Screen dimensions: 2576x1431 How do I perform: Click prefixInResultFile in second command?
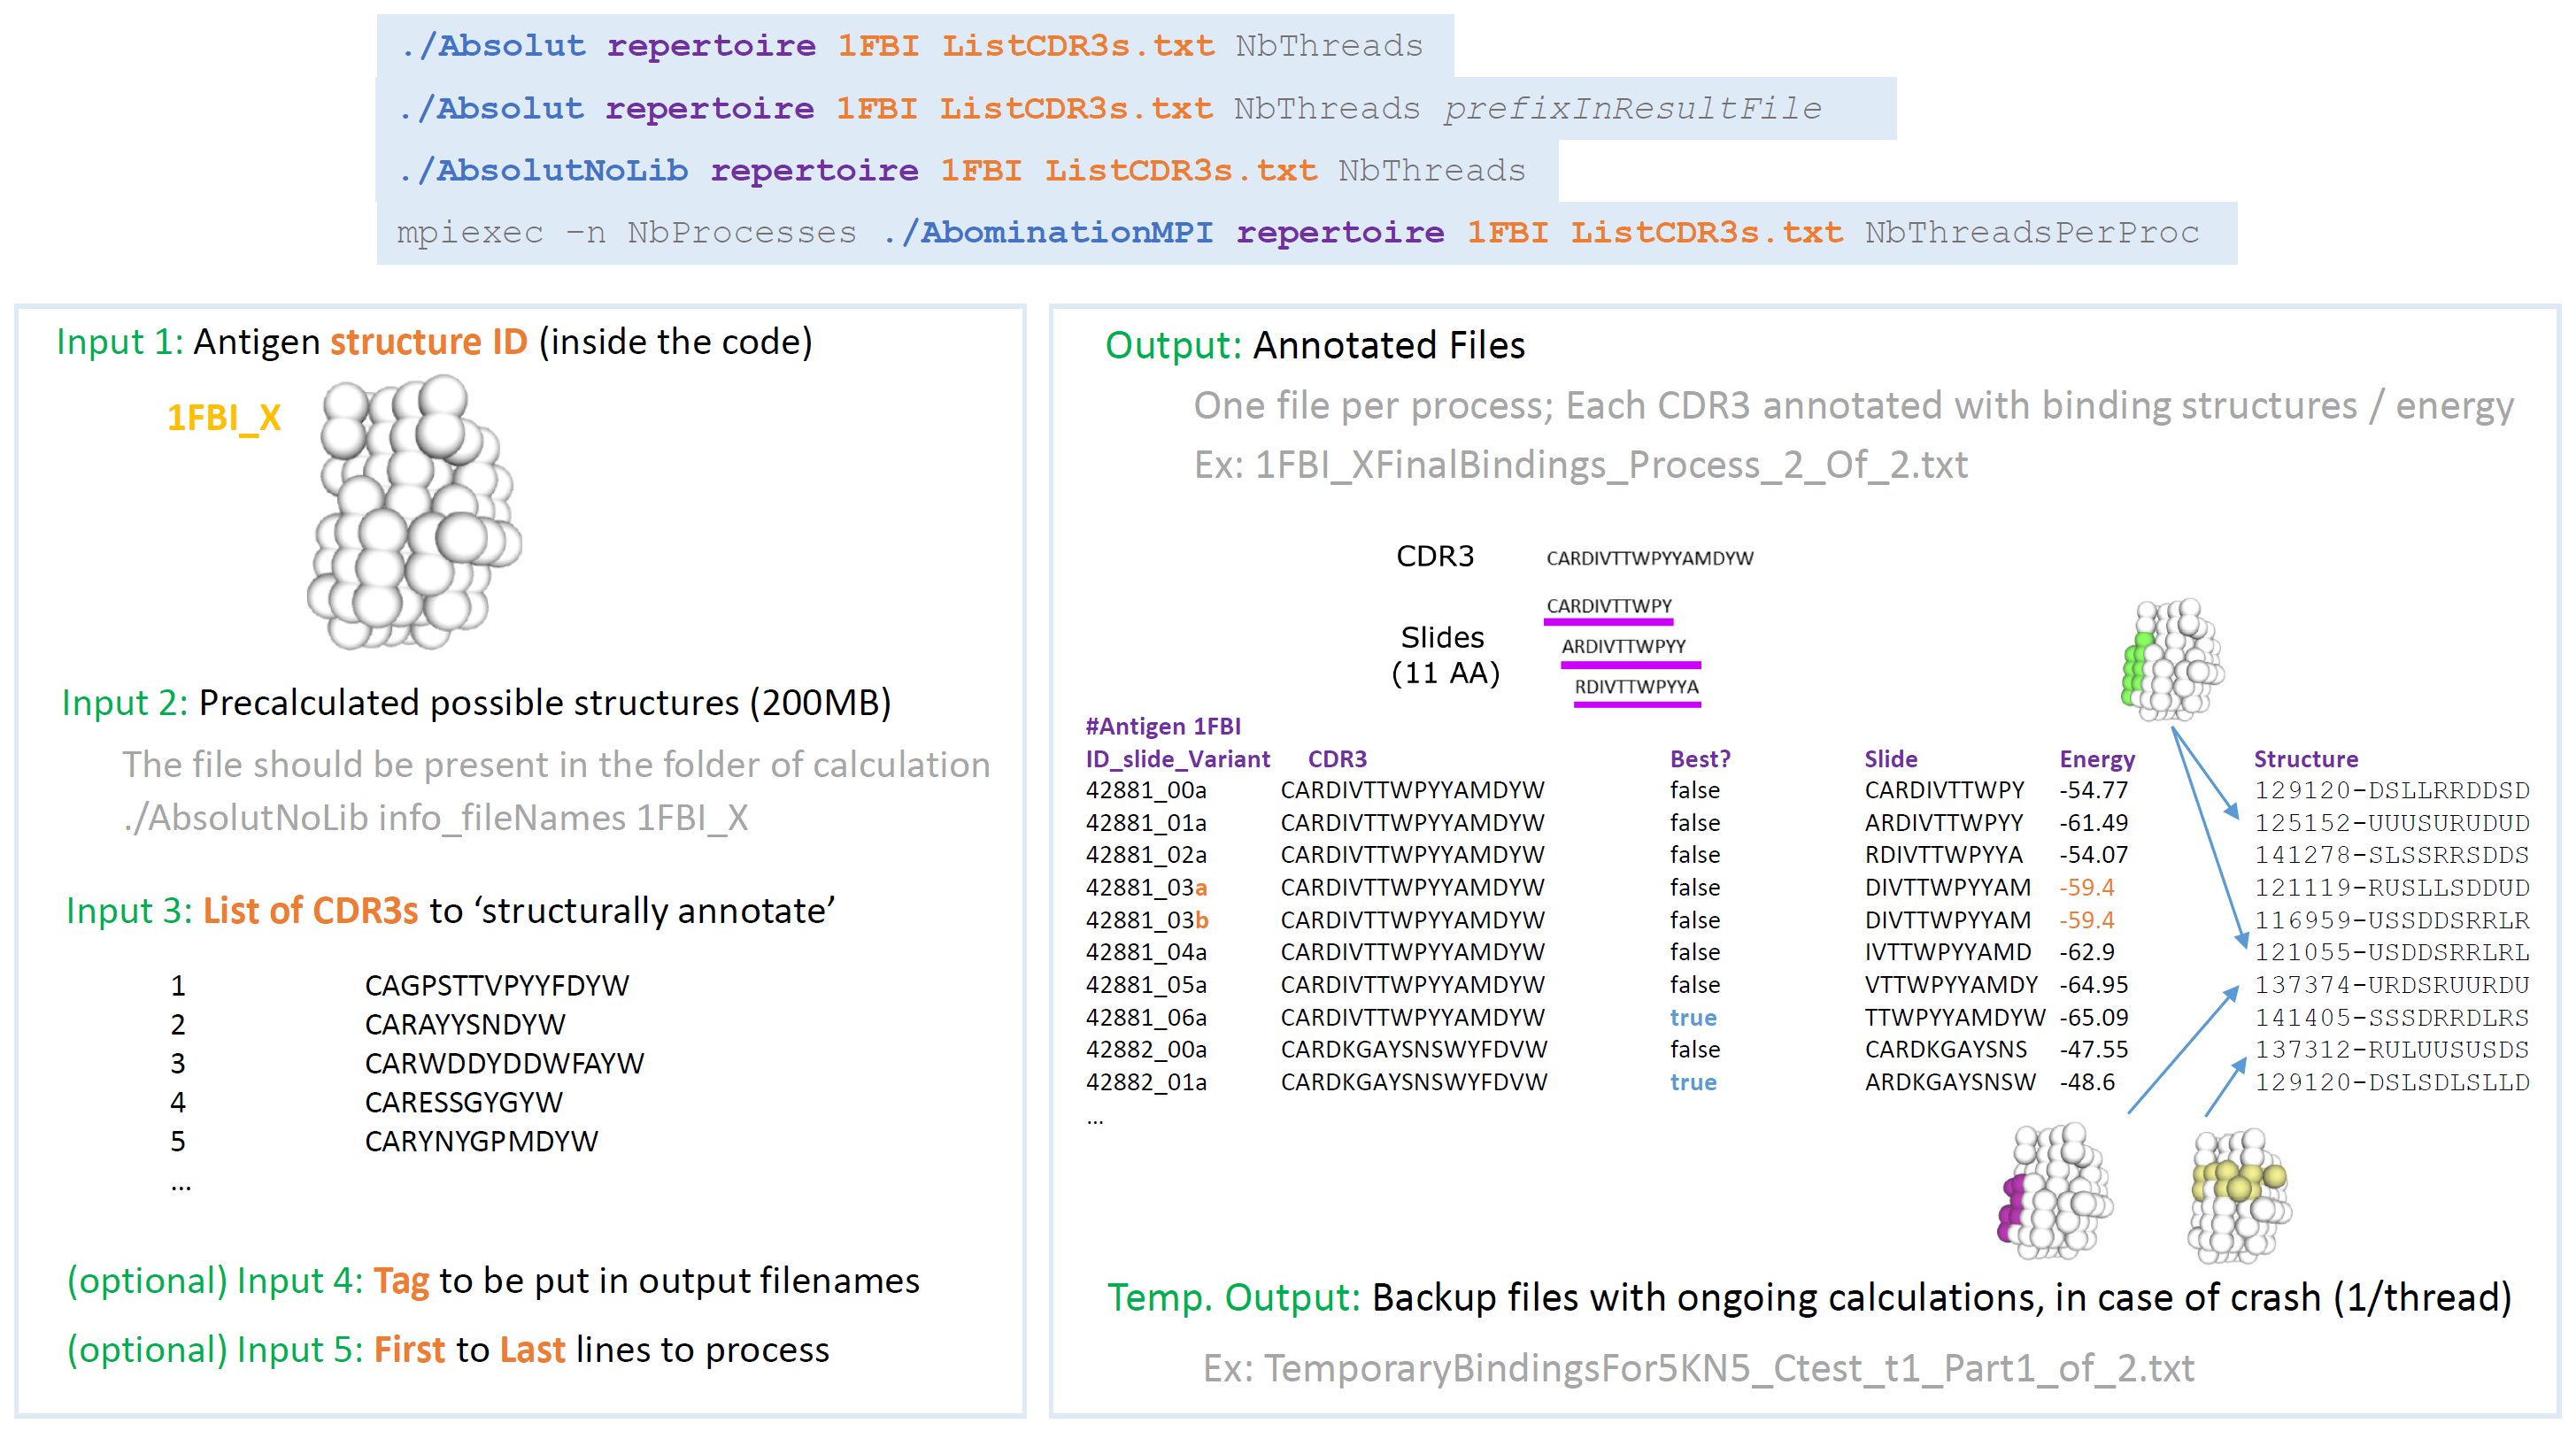tap(1632, 108)
